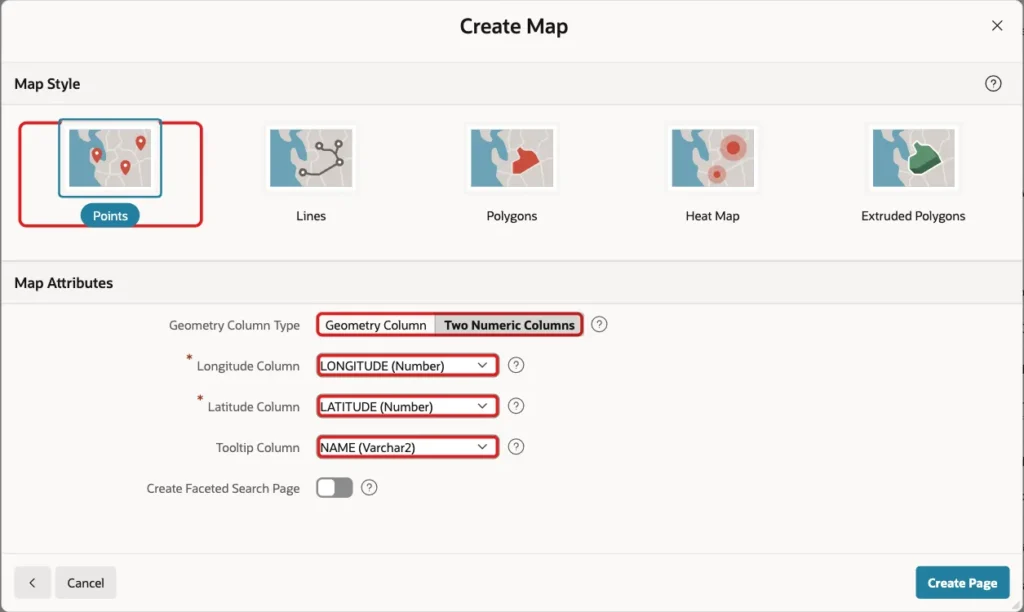Click the Heat Map label
This screenshot has width=1024, height=612.
[x=712, y=216]
